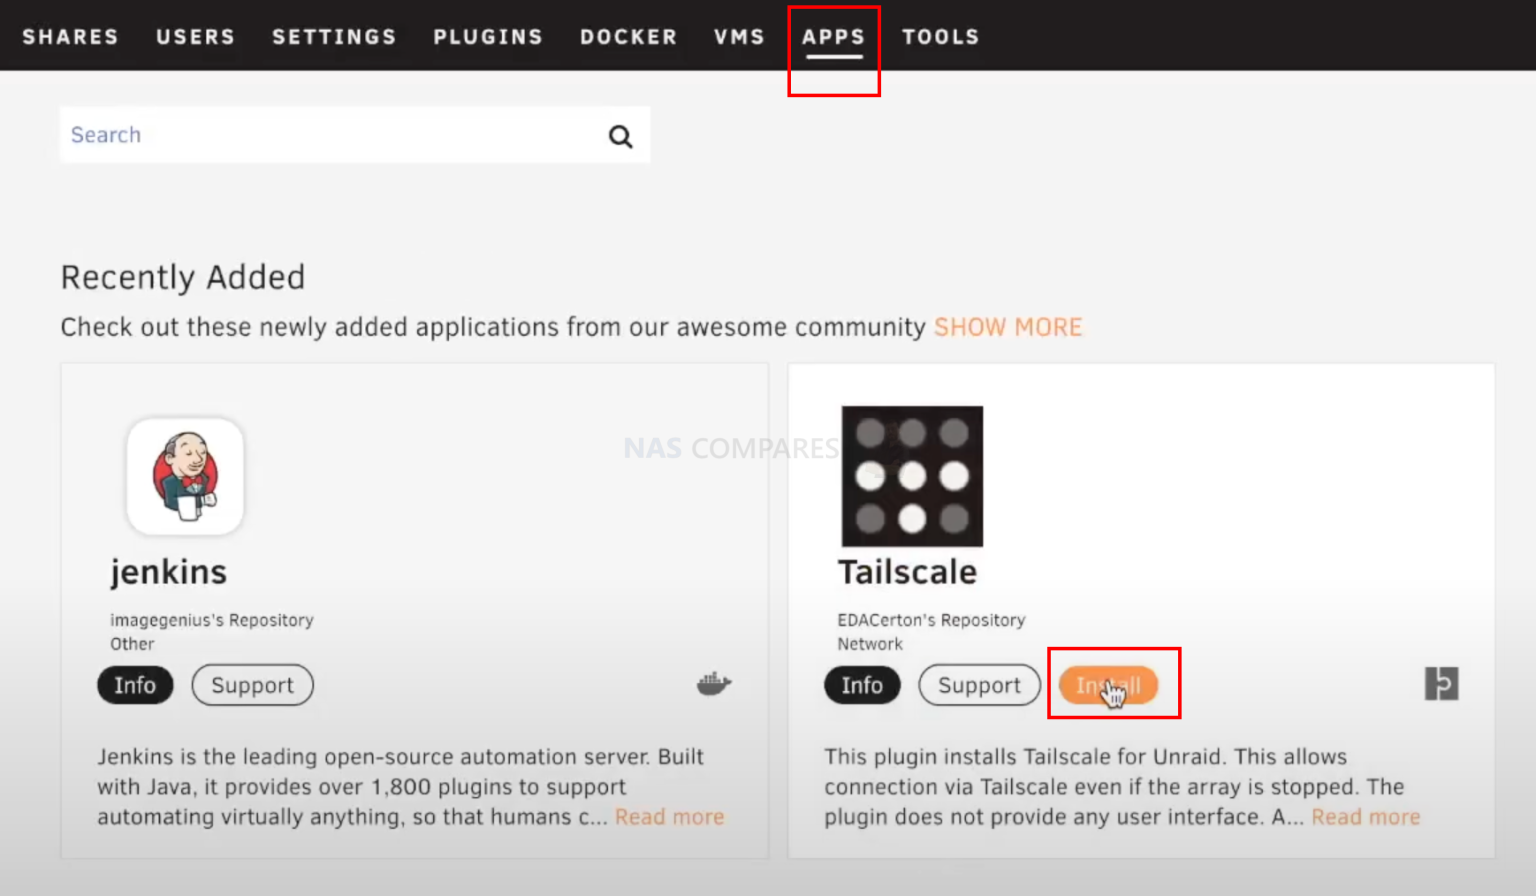Click the jenkins application icon
Viewport: 1536px width, 896px height.
click(185, 477)
